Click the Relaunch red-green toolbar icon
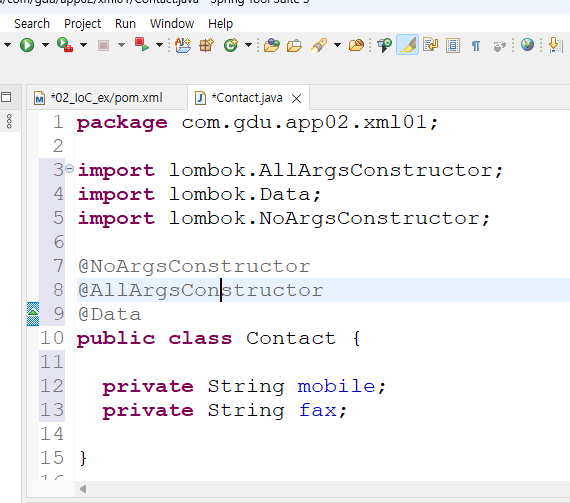 [x=141, y=45]
